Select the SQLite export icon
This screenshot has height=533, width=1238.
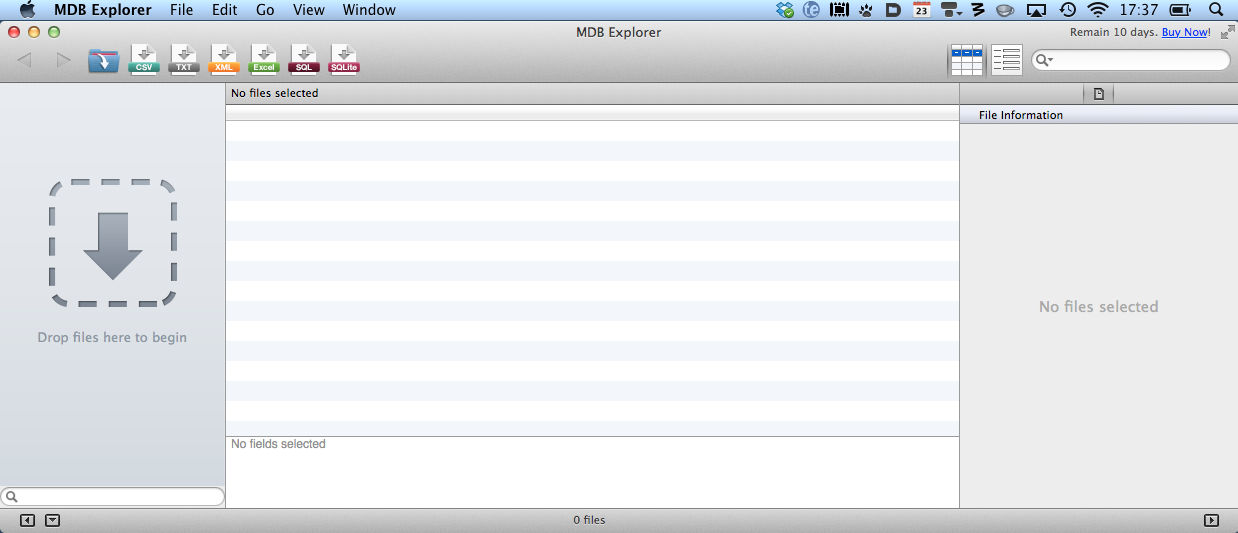[344, 60]
